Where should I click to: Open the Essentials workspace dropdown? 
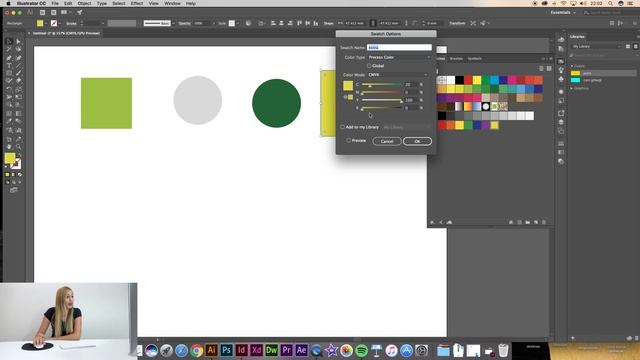[563, 13]
